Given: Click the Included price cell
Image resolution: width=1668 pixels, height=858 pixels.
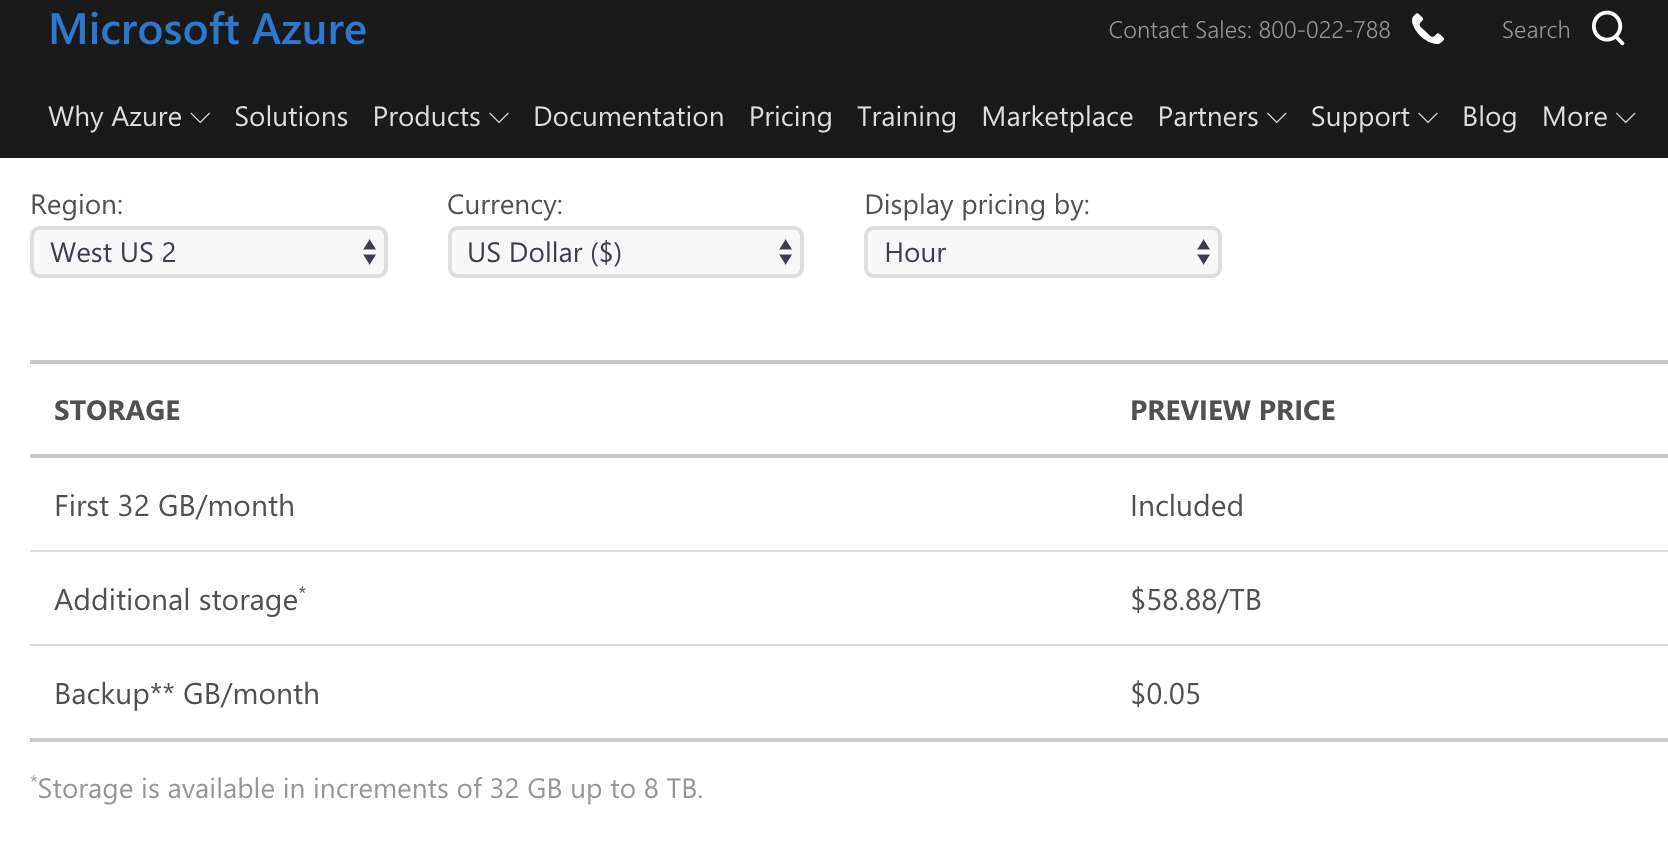Looking at the screenshot, I should [x=1186, y=505].
